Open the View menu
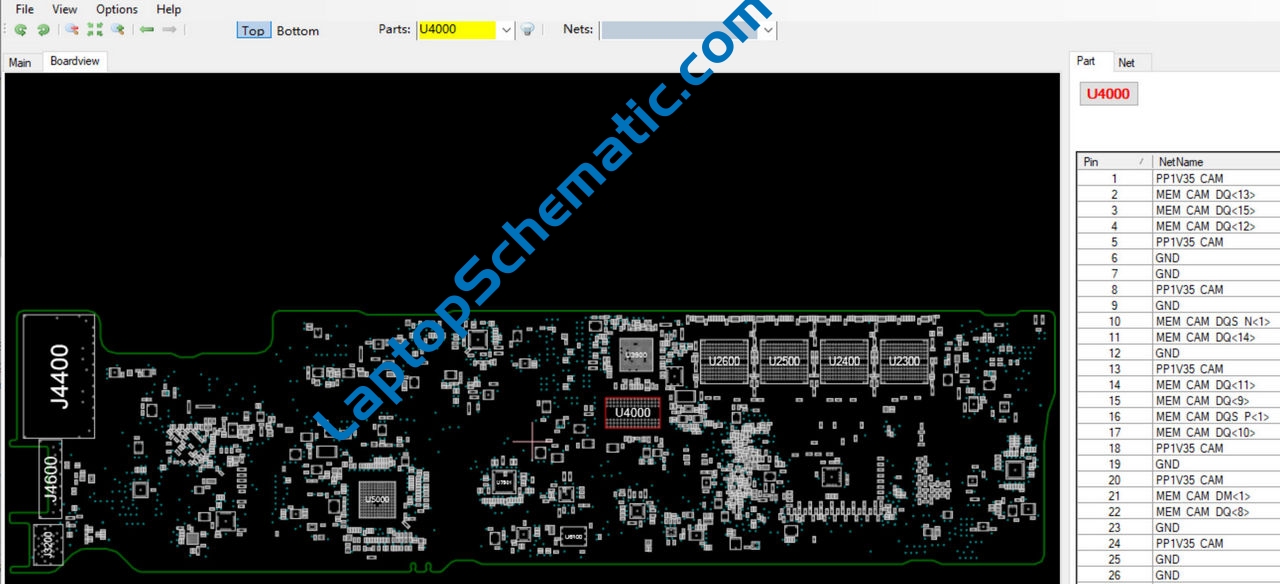1280x584 pixels. point(65,9)
